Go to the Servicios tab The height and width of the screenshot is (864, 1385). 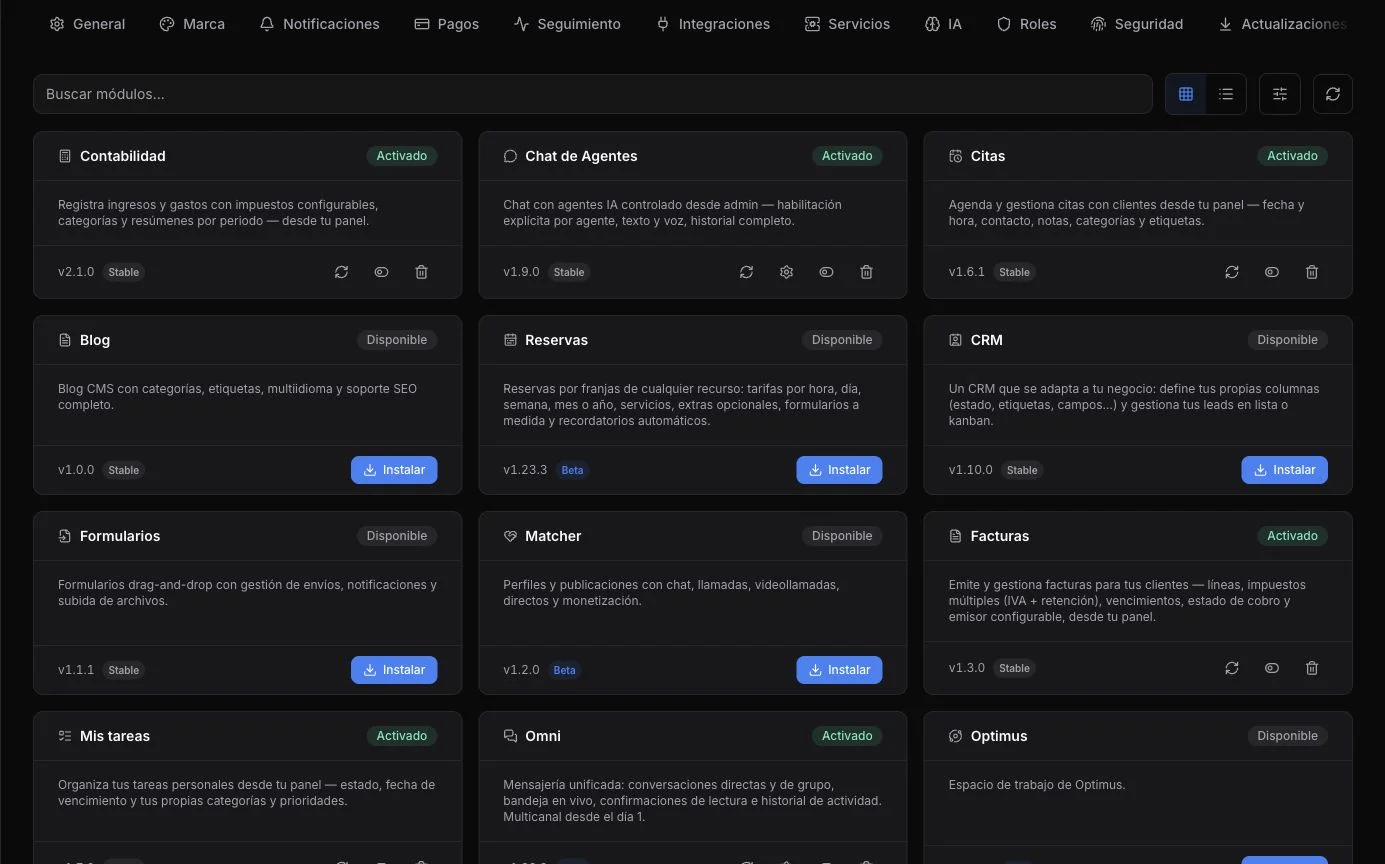pos(847,24)
